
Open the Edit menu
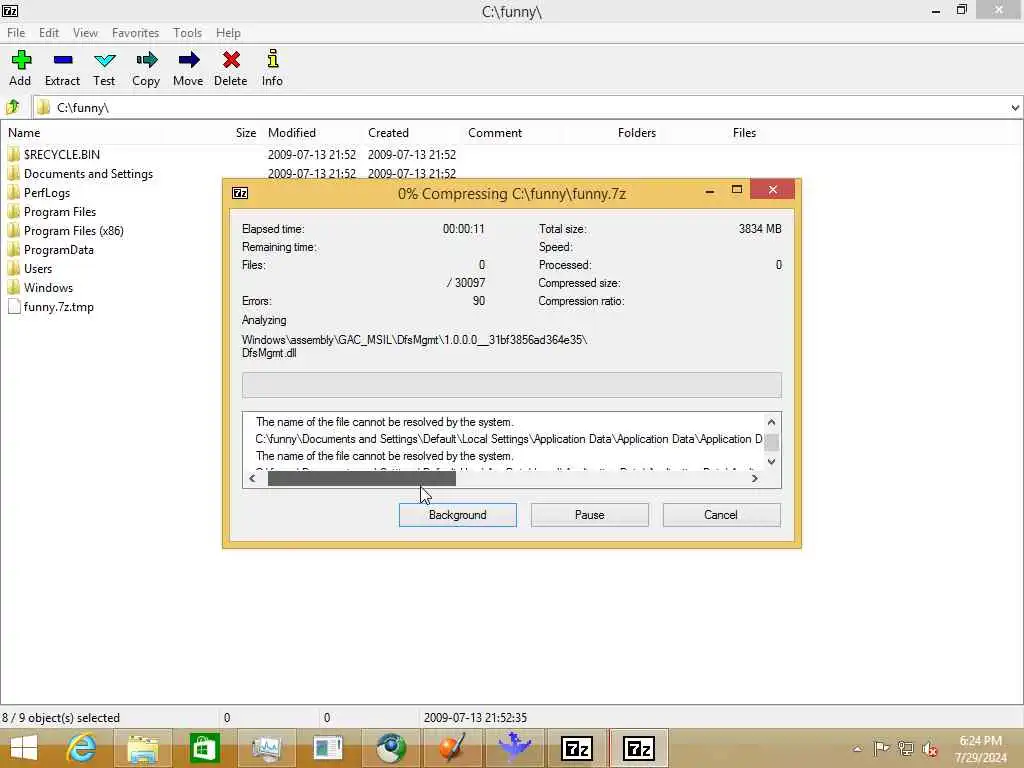pos(48,33)
